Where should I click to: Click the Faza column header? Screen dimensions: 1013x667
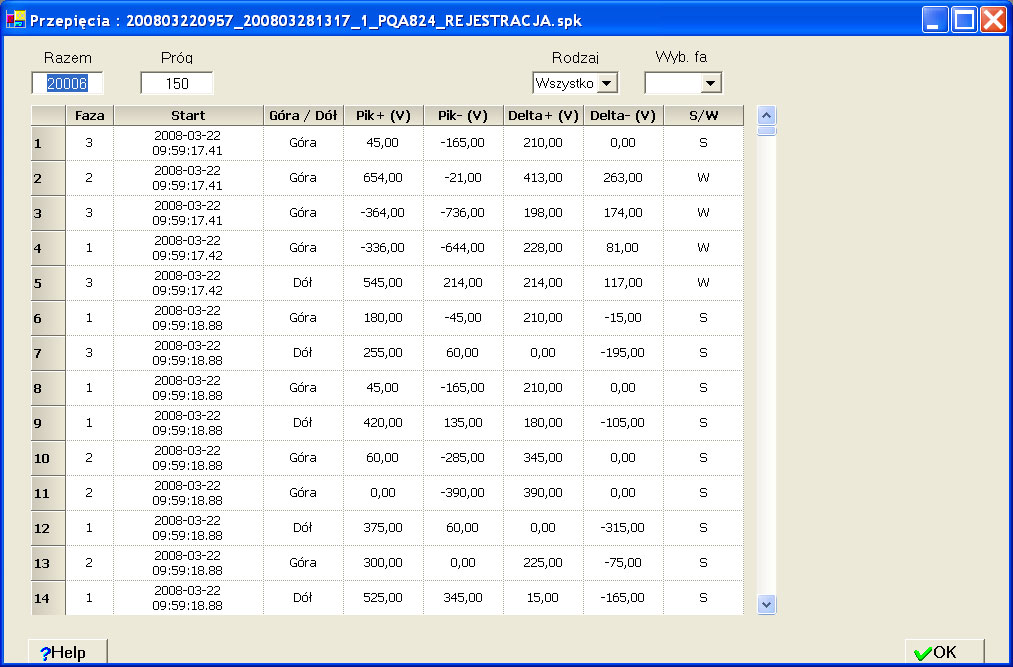(89, 115)
